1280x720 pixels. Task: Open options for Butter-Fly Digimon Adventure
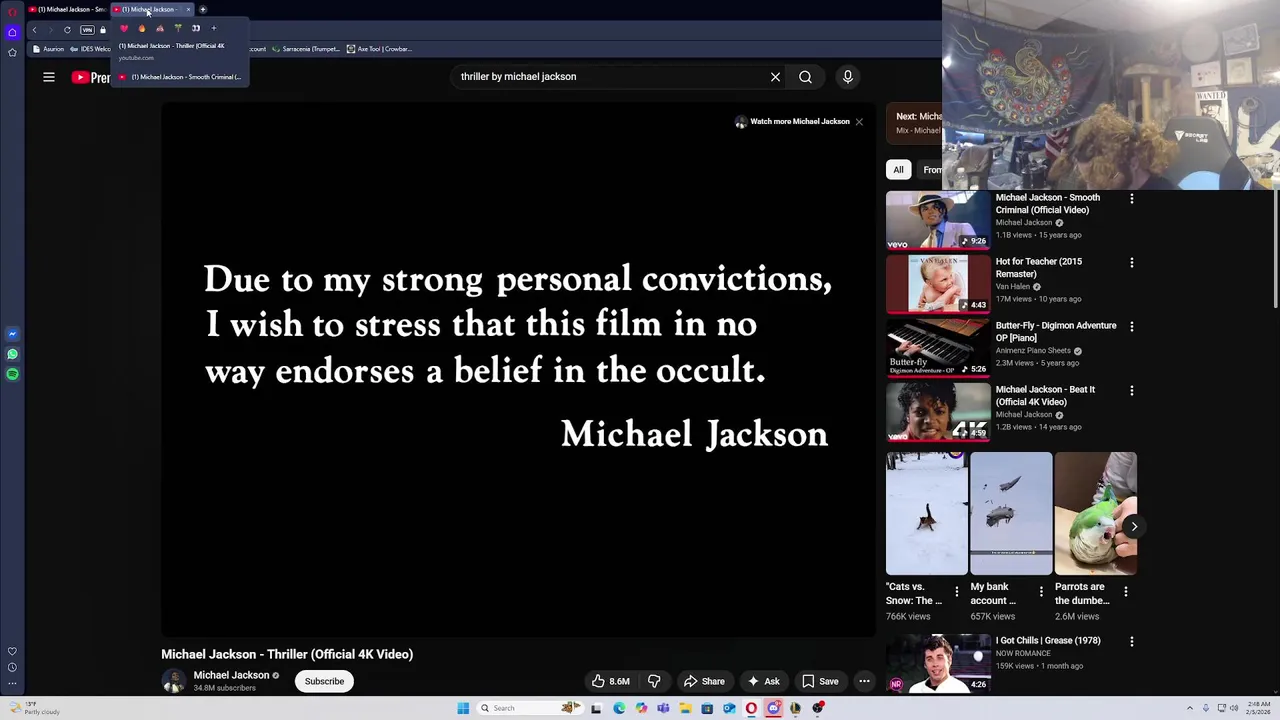point(1131,327)
